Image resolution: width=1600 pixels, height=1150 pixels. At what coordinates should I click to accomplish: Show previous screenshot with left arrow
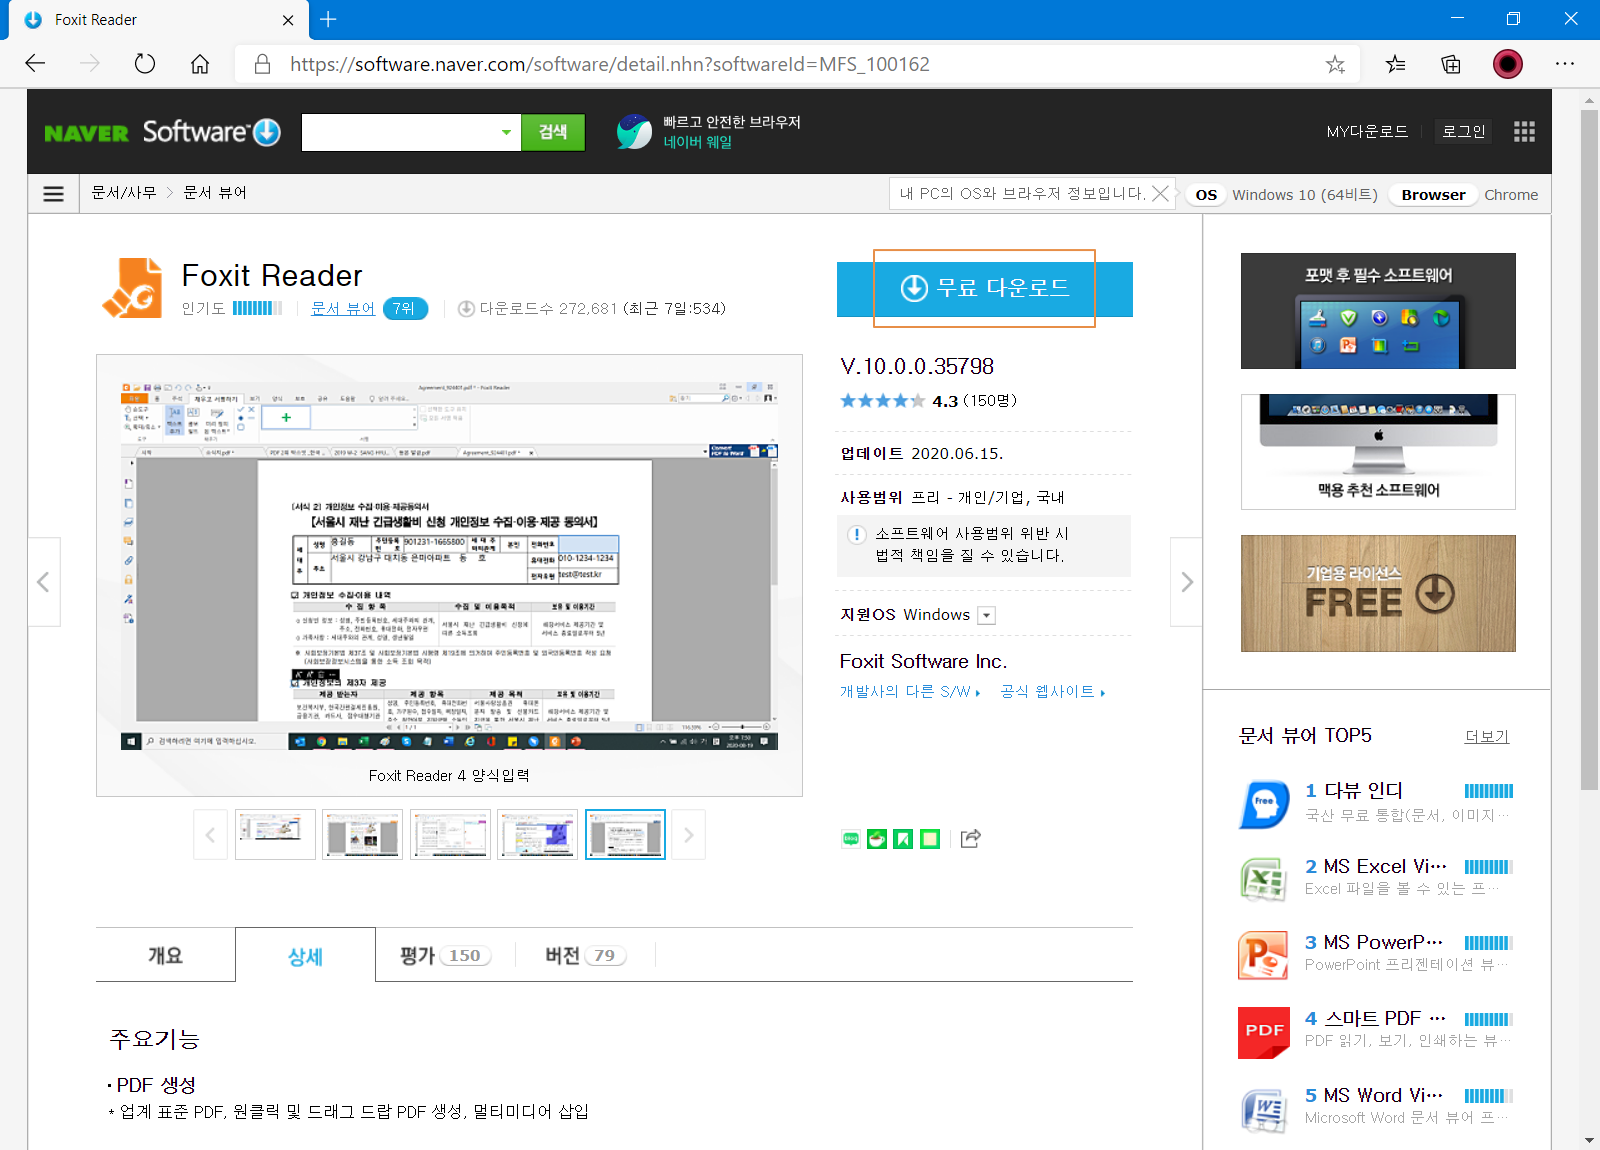(43, 582)
